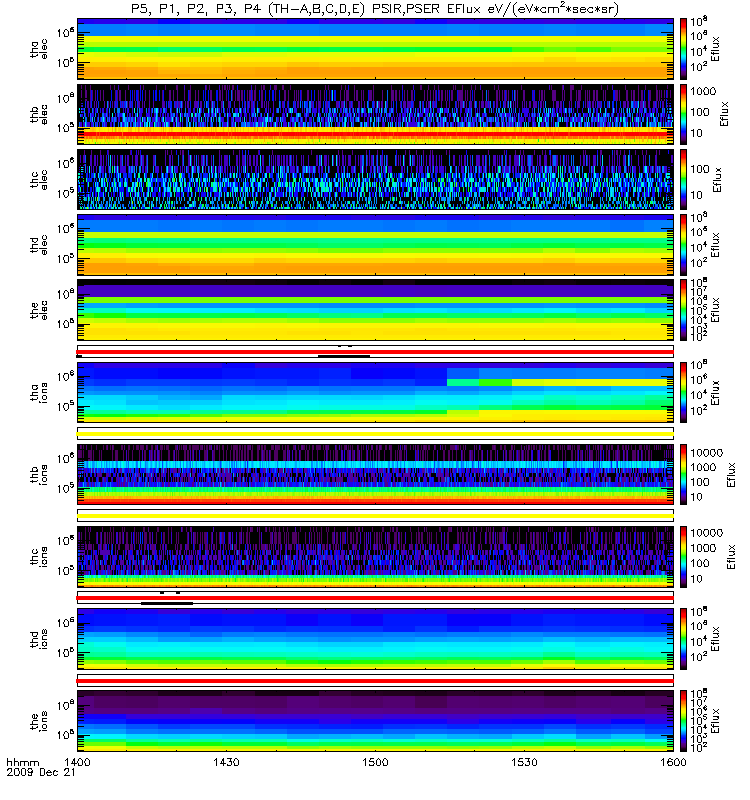The height and width of the screenshot is (800, 750).
Task: Click the "thd elec" axis label
Action: (38, 245)
